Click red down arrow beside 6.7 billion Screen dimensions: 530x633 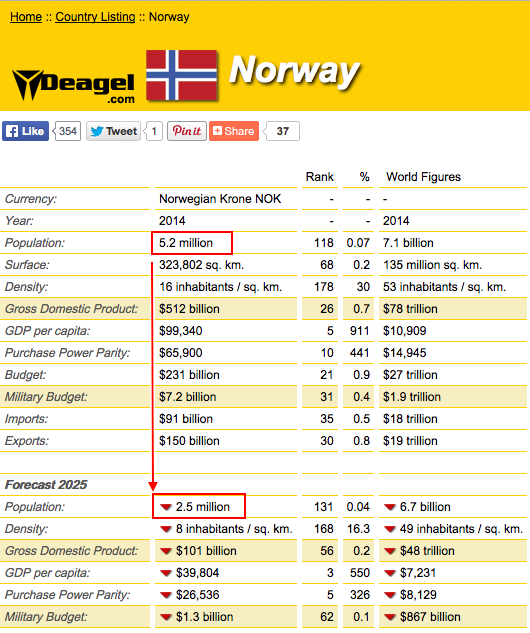[x=390, y=507]
